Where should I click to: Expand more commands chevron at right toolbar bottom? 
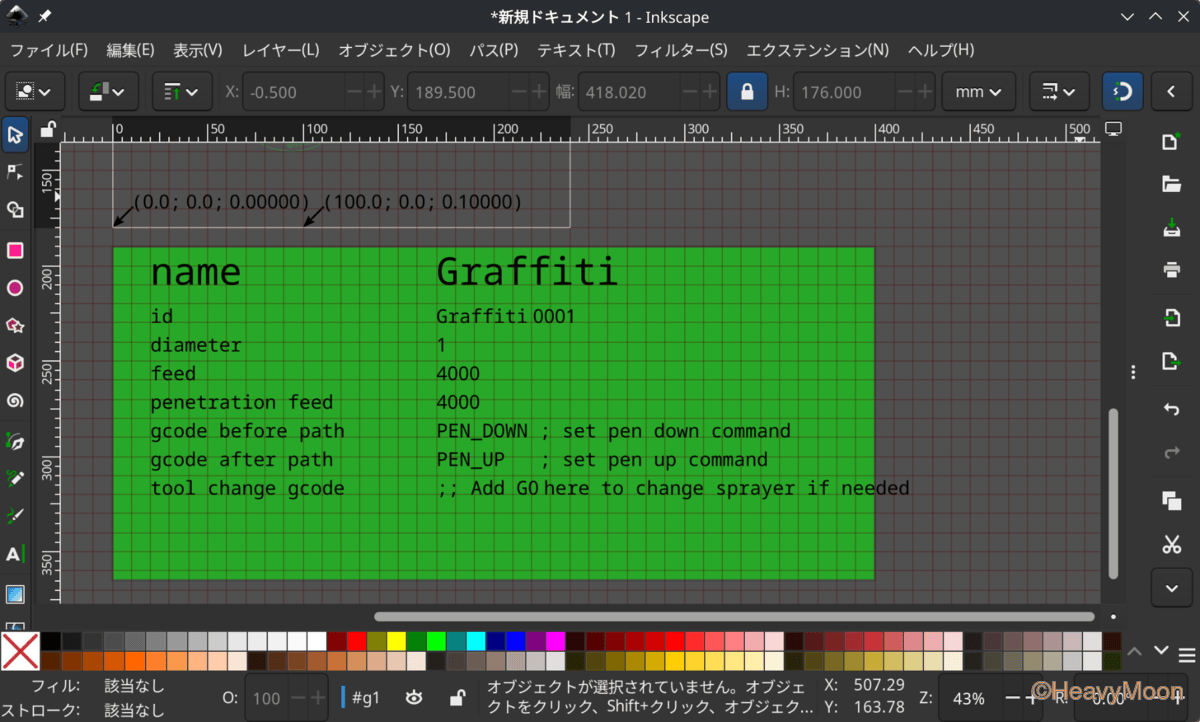[1171, 590]
